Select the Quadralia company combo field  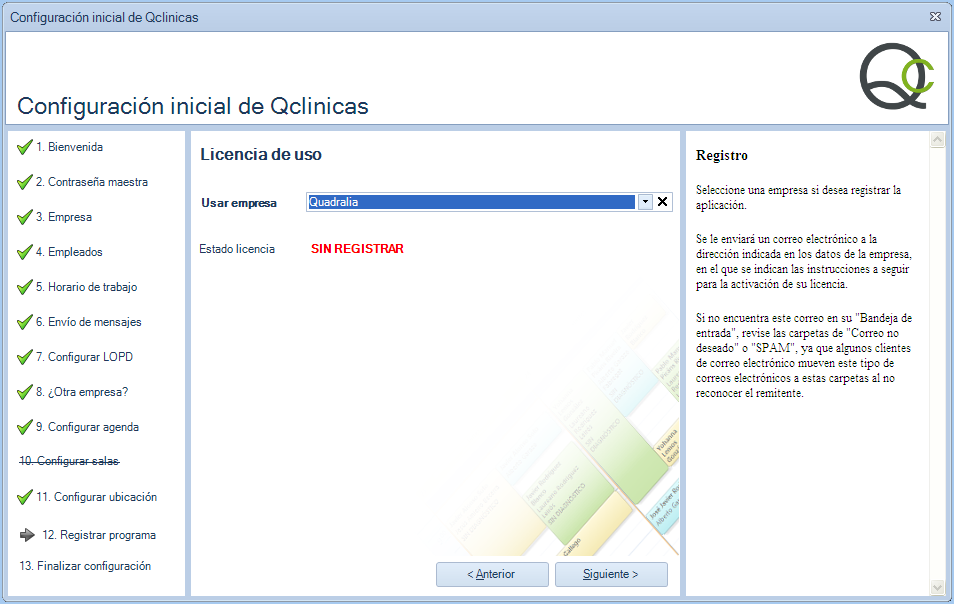[x=470, y=202]
